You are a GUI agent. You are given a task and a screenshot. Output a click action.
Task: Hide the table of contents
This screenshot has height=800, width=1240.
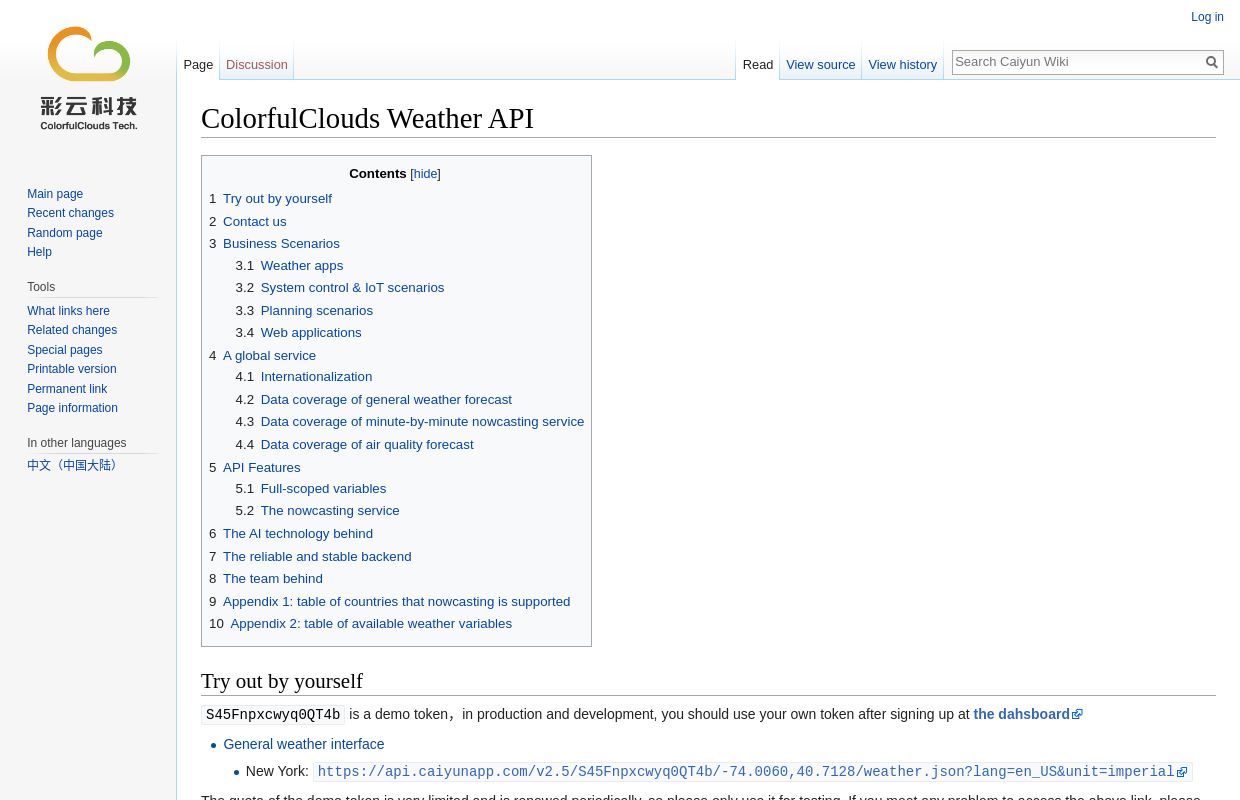(x=425, y=174)
